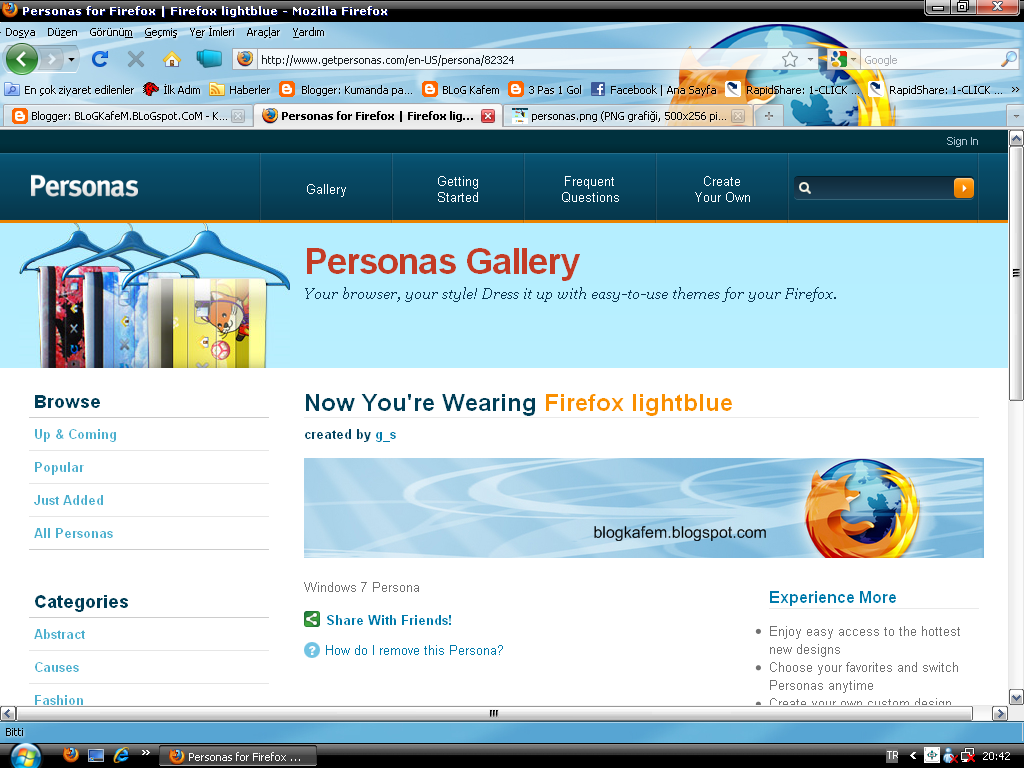This screenshot has height=768, width=1024.
Task: Open the Geçmiş menu
Action: [161, 32]
